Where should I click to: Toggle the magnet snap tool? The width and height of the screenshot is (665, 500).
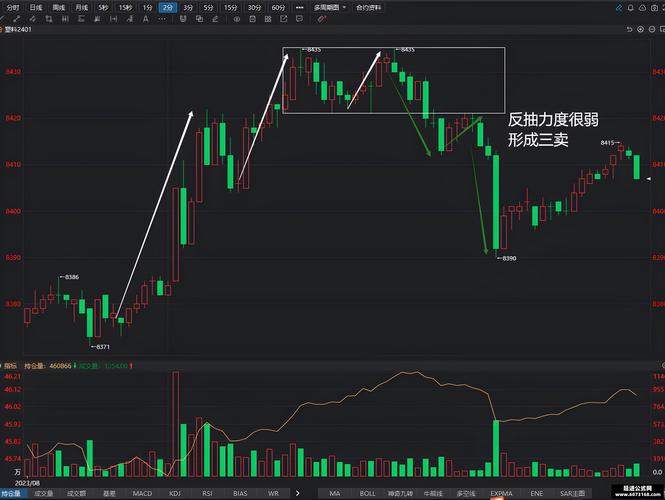click(182, 19)
